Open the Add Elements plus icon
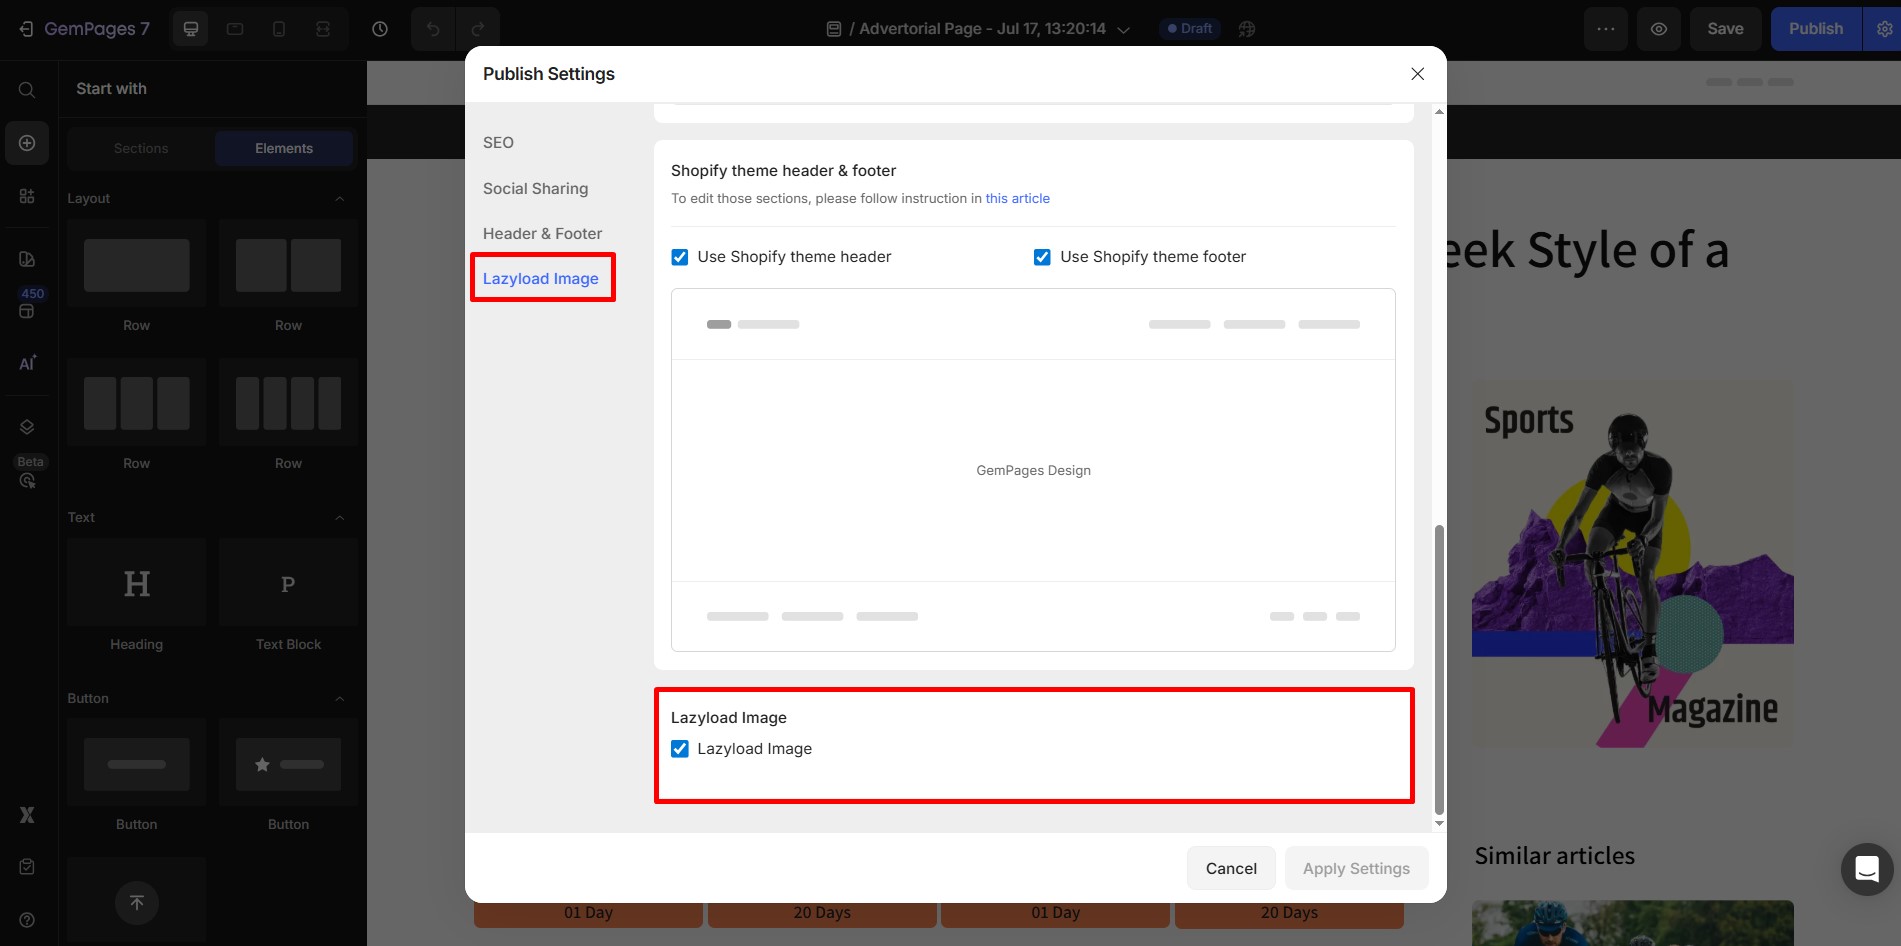The image size is (1901, 946). 26,142
